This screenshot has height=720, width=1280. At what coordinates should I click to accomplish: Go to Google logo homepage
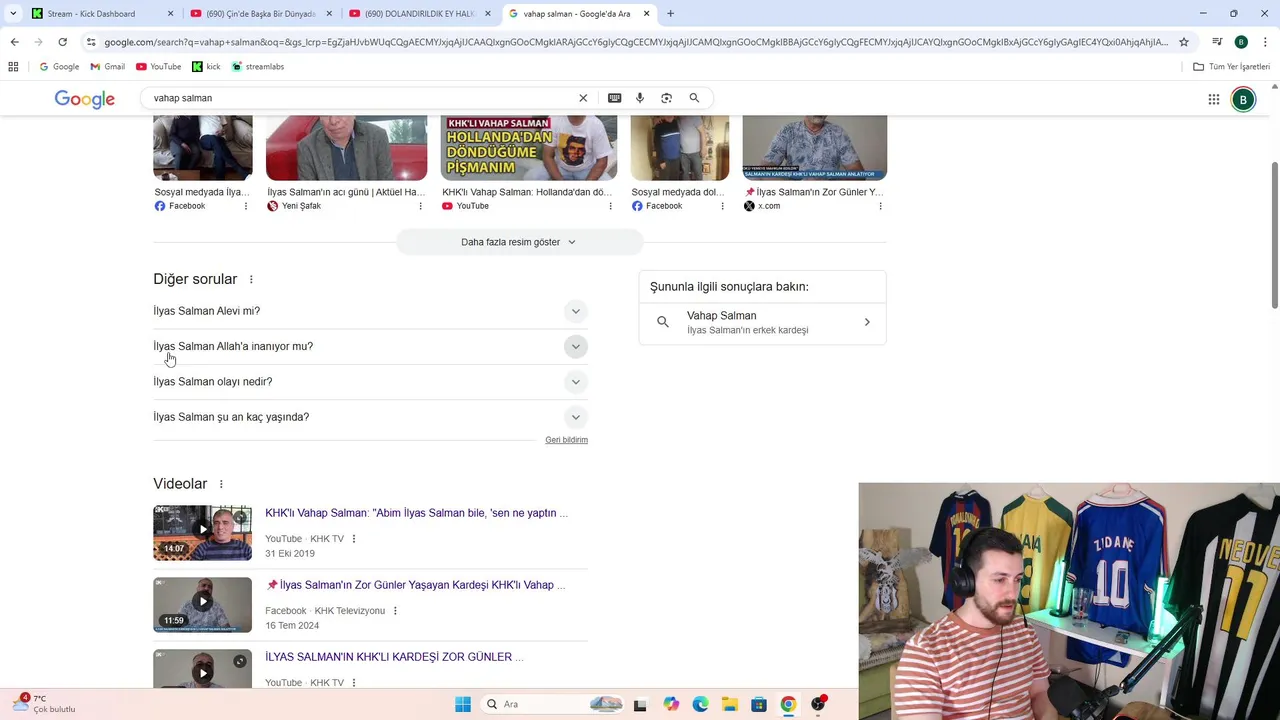[85, 99]
